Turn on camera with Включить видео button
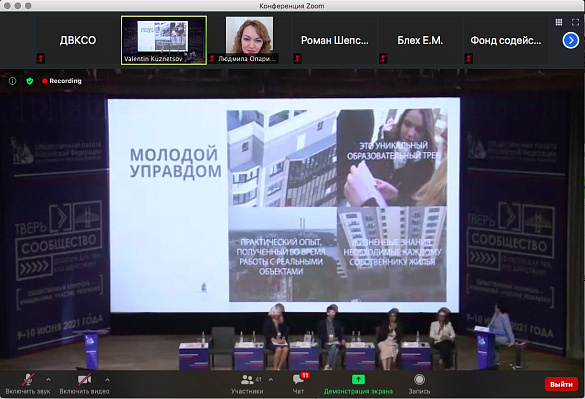 pyautogui.click(x=84, y=384)
